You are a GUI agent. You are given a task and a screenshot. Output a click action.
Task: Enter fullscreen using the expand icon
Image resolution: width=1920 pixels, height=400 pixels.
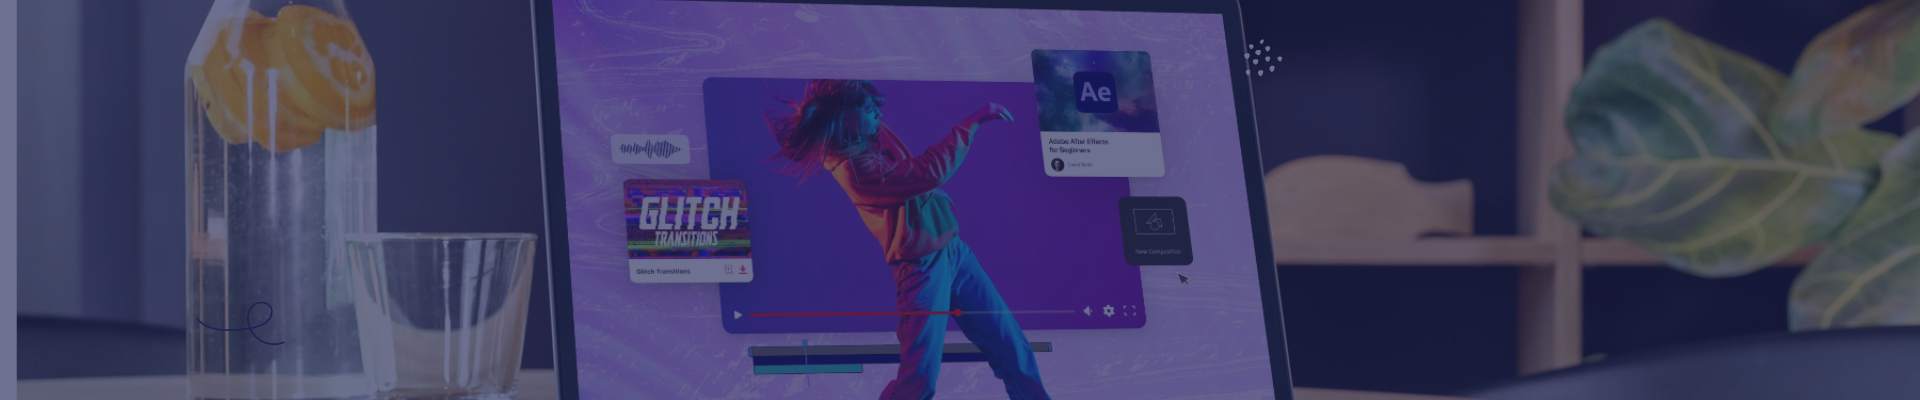(x=1129, y=311)
